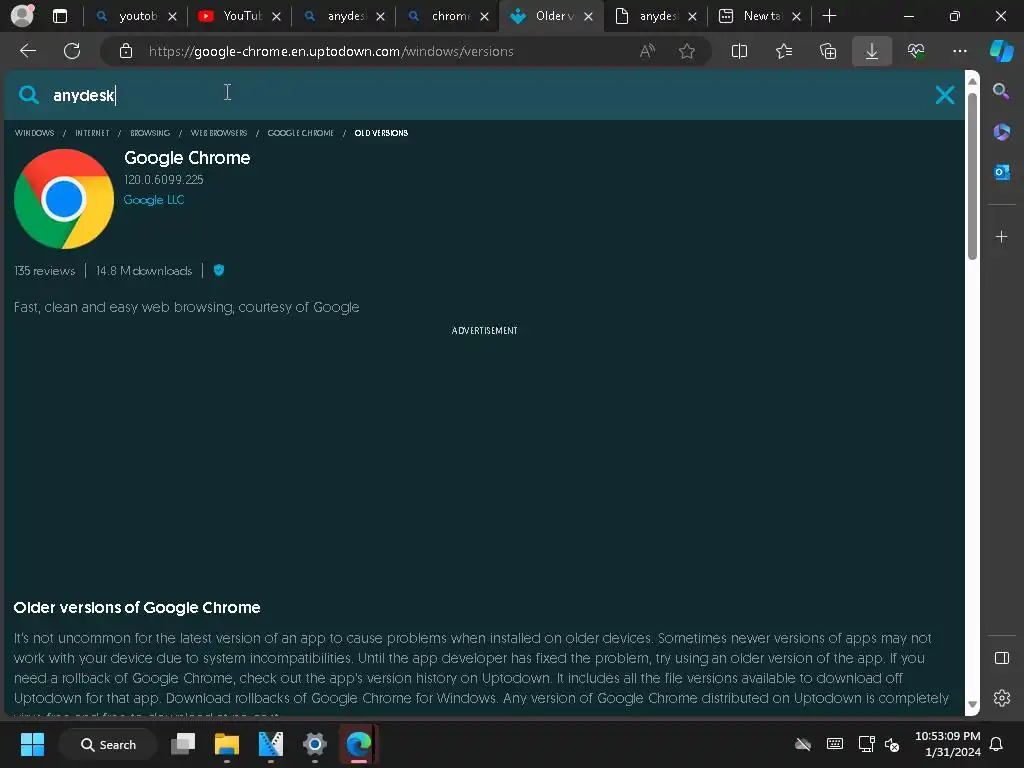Add a sidebar app with plus icon

(x=1002, y=236)
